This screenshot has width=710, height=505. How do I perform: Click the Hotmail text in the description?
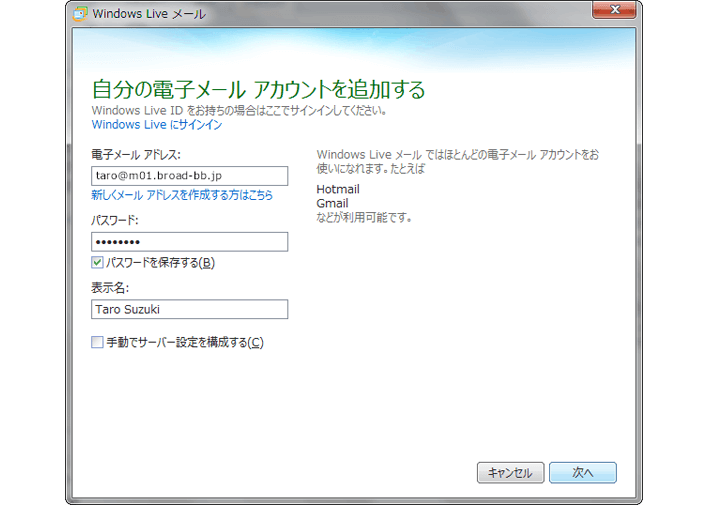coord(337,189)
